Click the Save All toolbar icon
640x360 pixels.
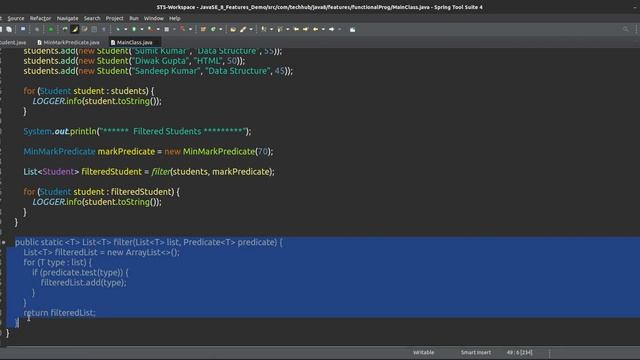(x=9, y=29)
